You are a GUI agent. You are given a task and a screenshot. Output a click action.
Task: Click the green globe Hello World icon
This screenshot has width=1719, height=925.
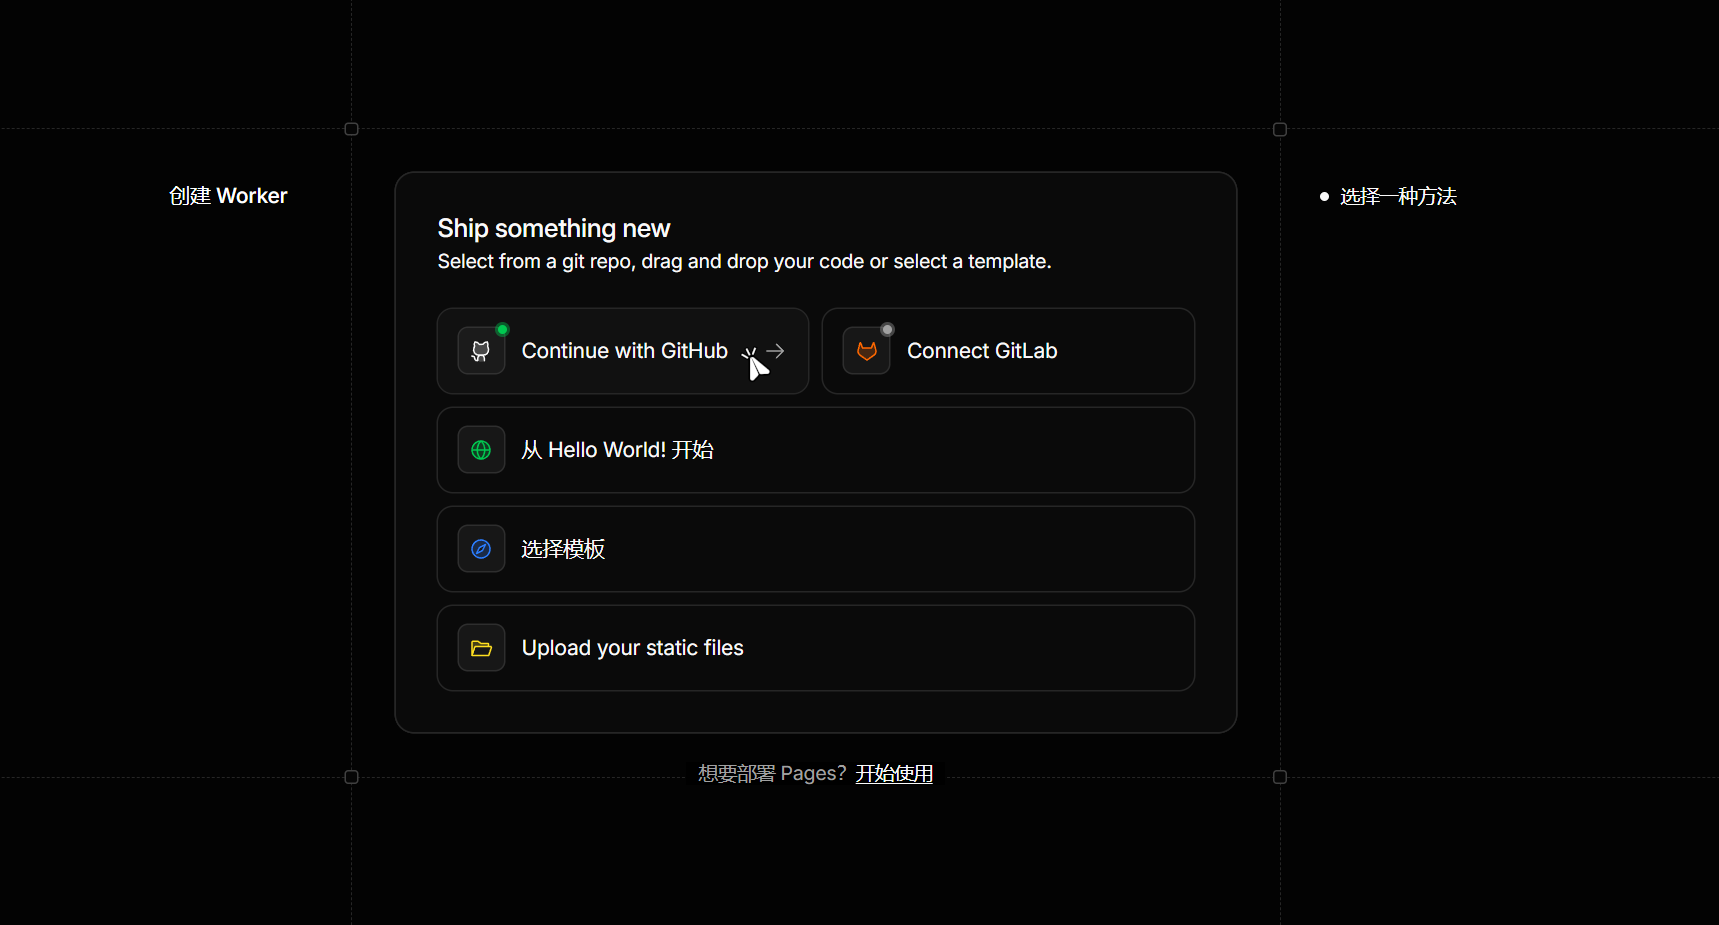481,450
